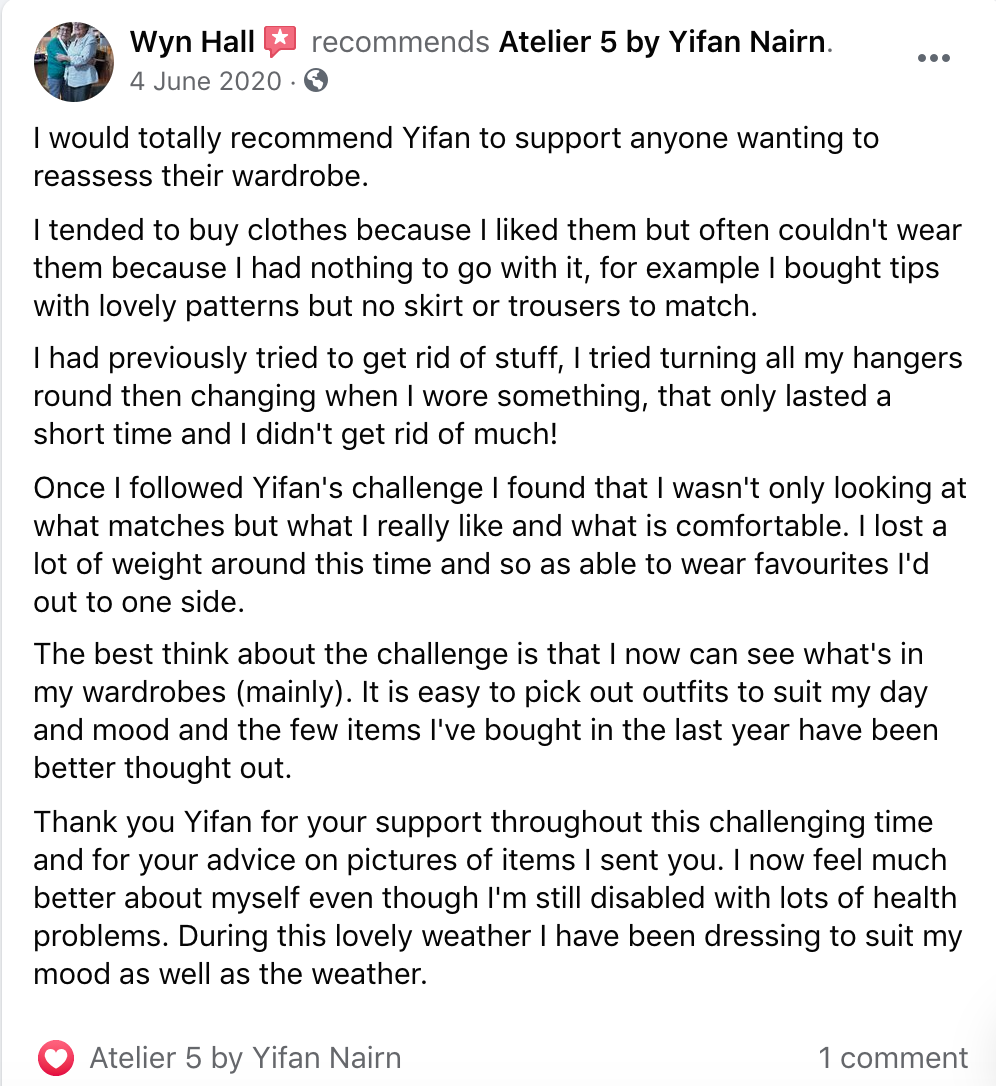Open the post options three-dot menu
Screen dimensions: 996x1086
coord(933,58)
